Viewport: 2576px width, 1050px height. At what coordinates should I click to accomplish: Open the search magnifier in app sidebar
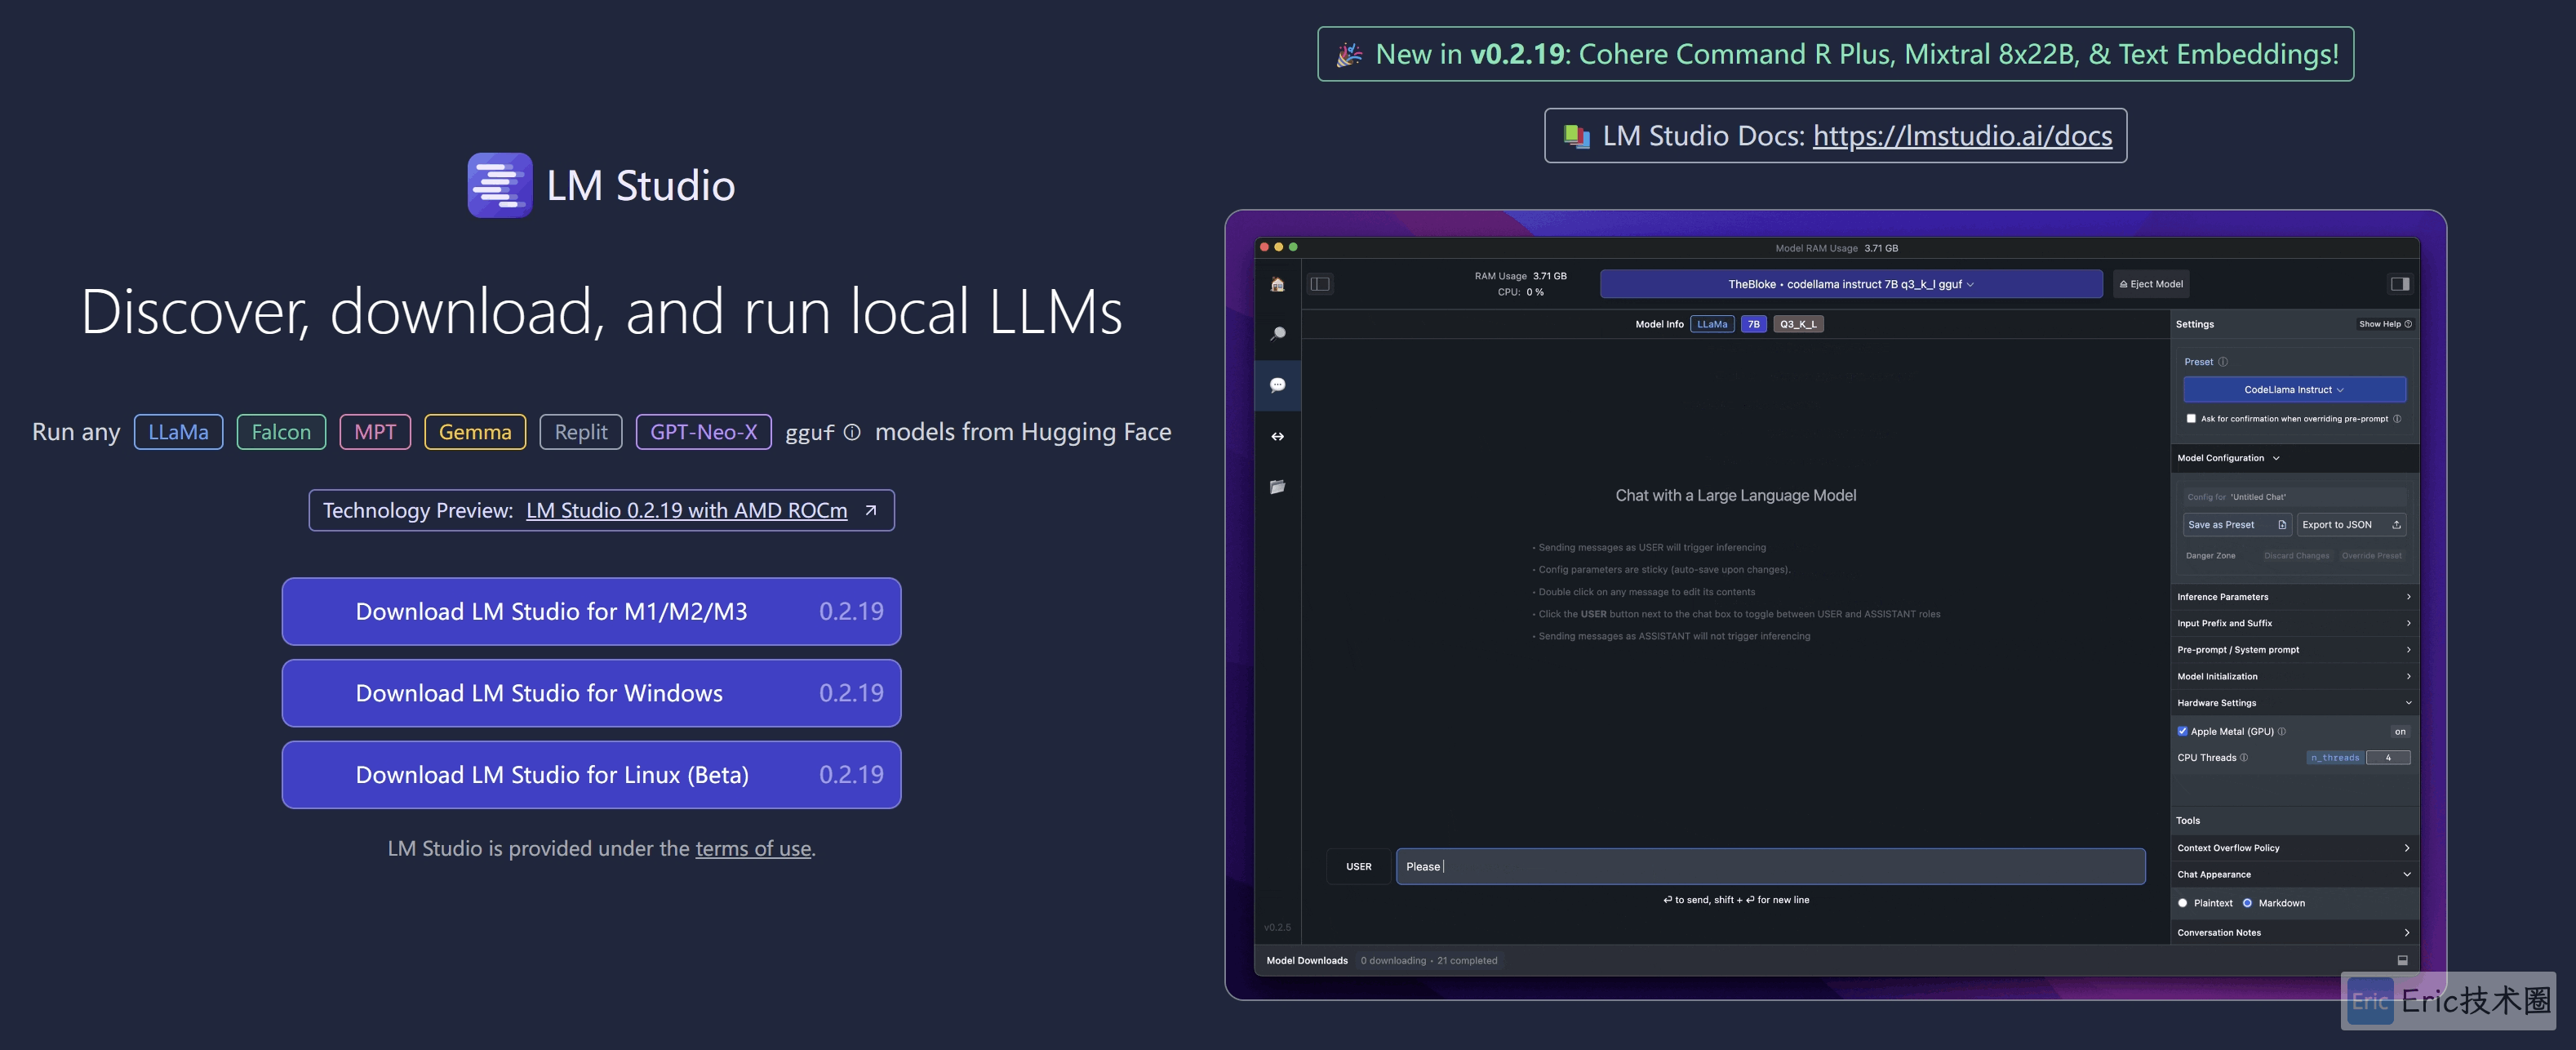pos(1277,334)
